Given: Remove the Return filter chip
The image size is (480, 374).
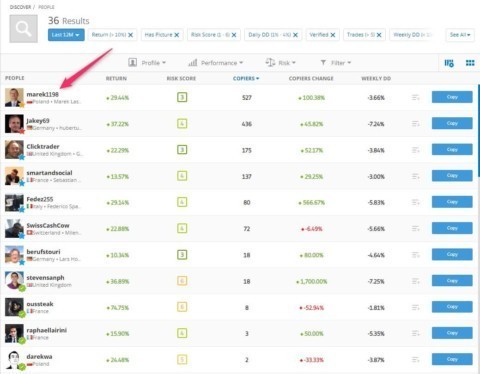Looking at the screenshot, I should pos(131,35).
